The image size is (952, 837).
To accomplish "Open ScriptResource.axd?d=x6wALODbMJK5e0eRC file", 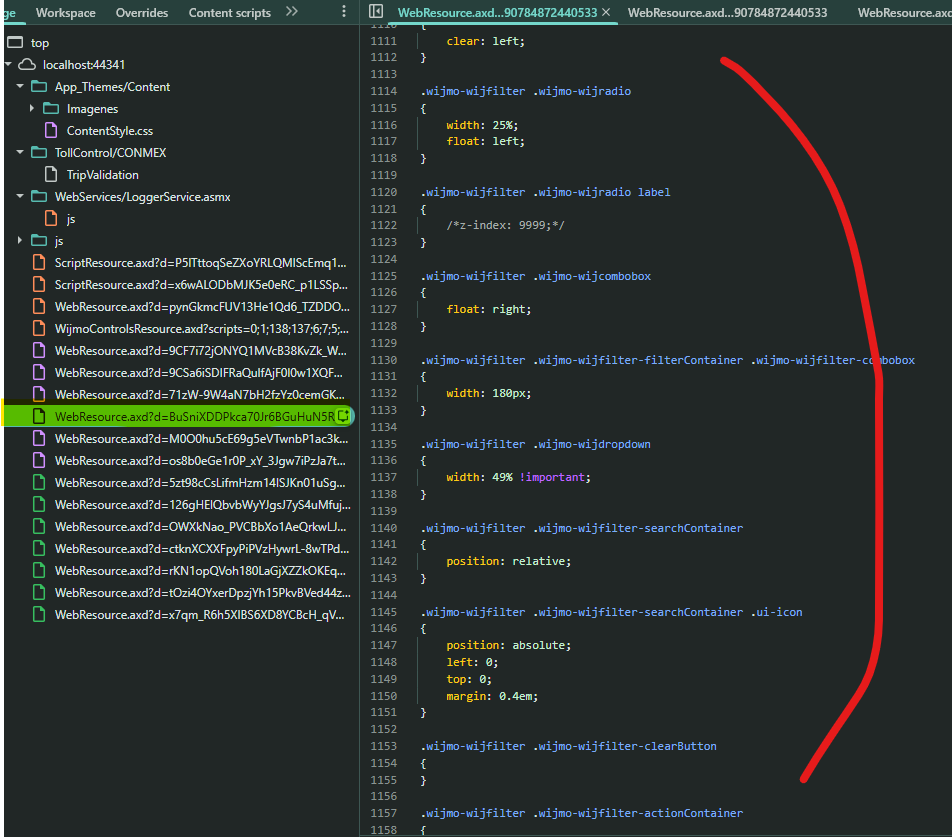I will pyautogui.click(x=201, y=285).
